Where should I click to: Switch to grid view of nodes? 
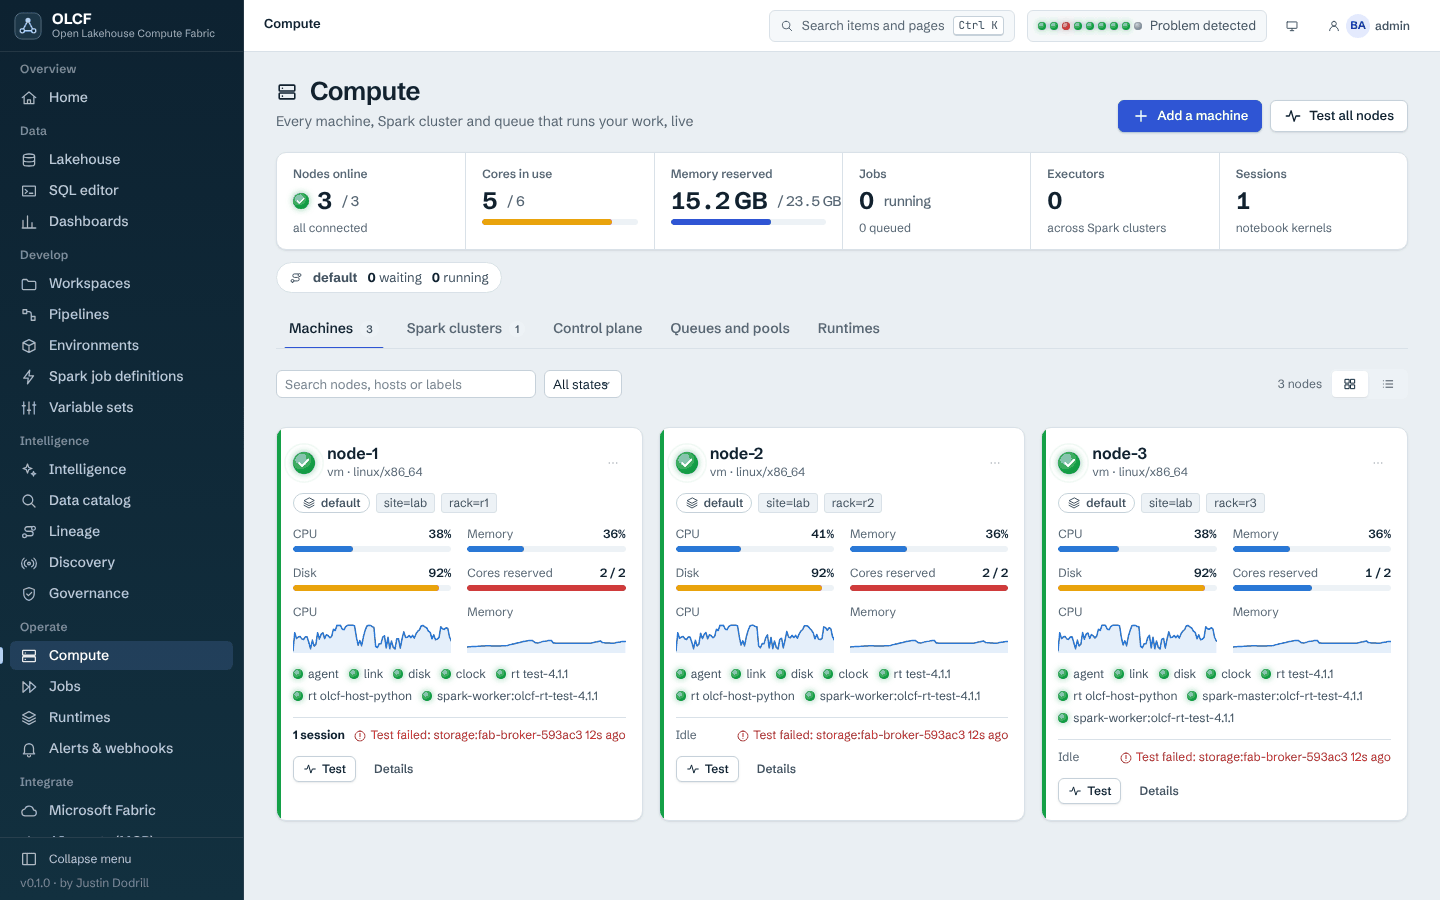(x=1350, y=384)
